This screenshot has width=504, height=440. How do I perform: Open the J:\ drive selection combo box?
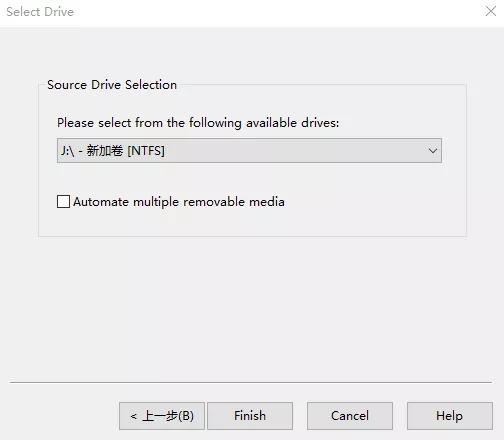pyautogui.click(x=249, y=151)
